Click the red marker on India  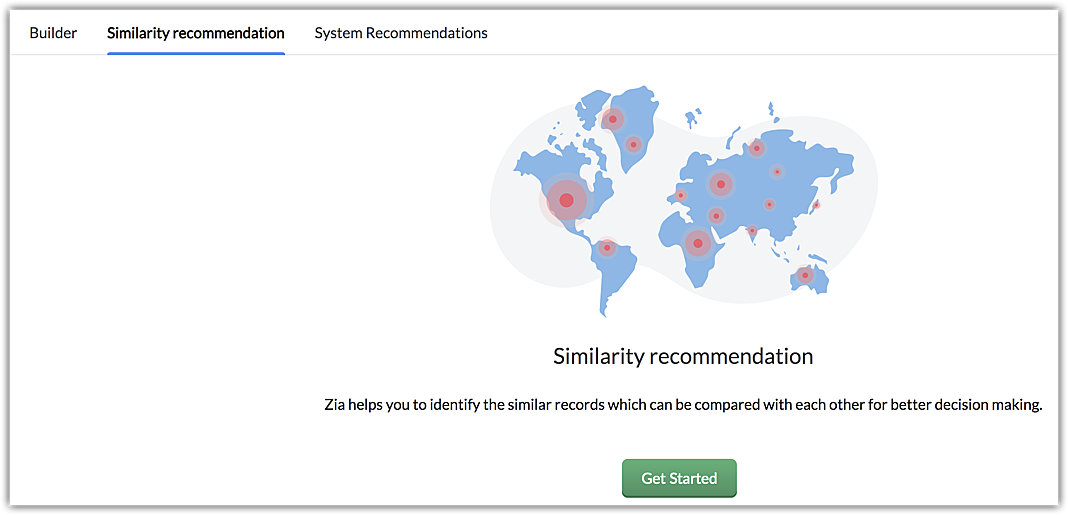click(x=752, y=231)
